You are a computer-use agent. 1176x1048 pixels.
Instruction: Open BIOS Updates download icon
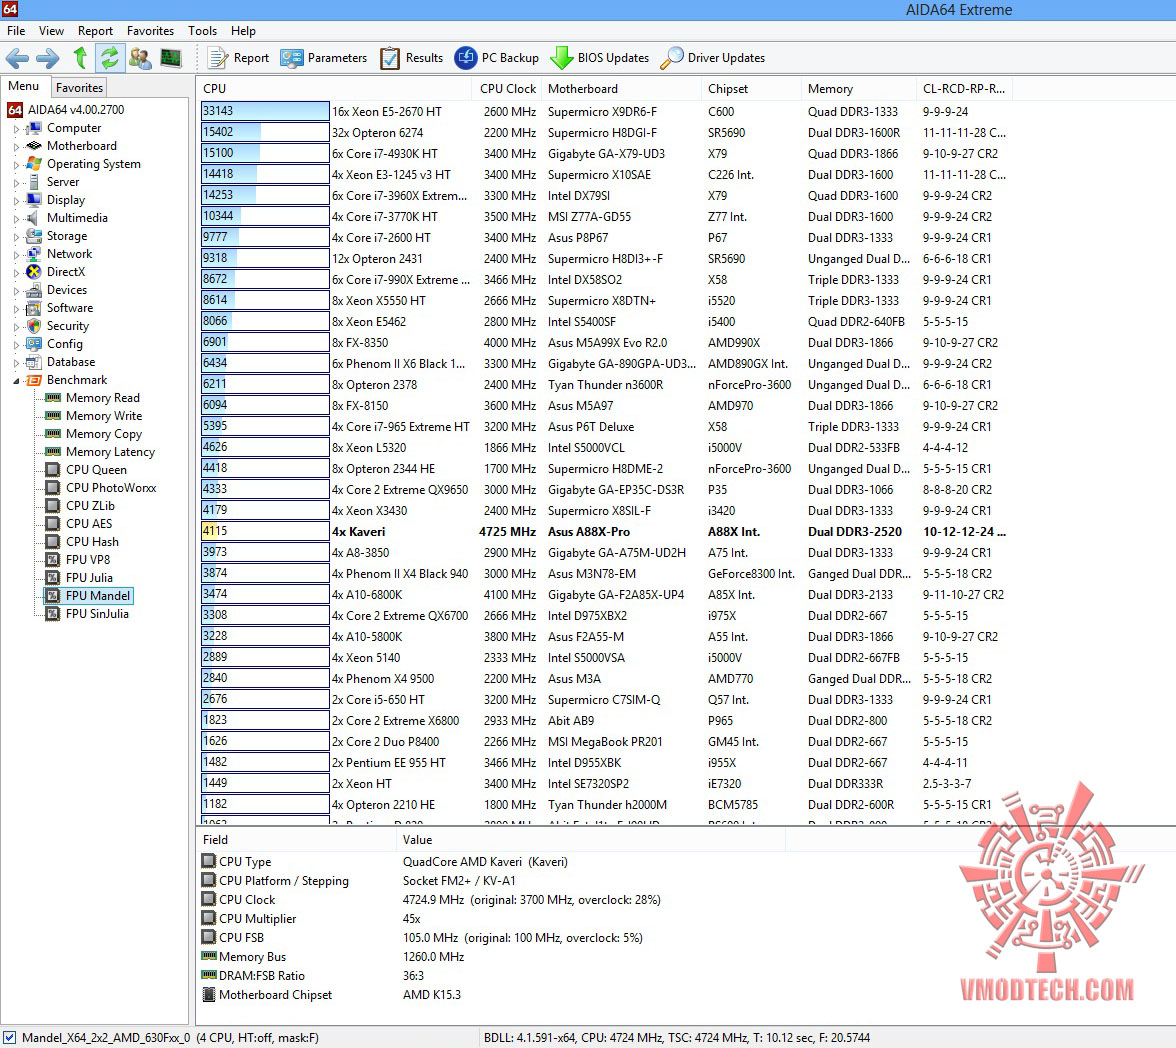coord(562,58)
